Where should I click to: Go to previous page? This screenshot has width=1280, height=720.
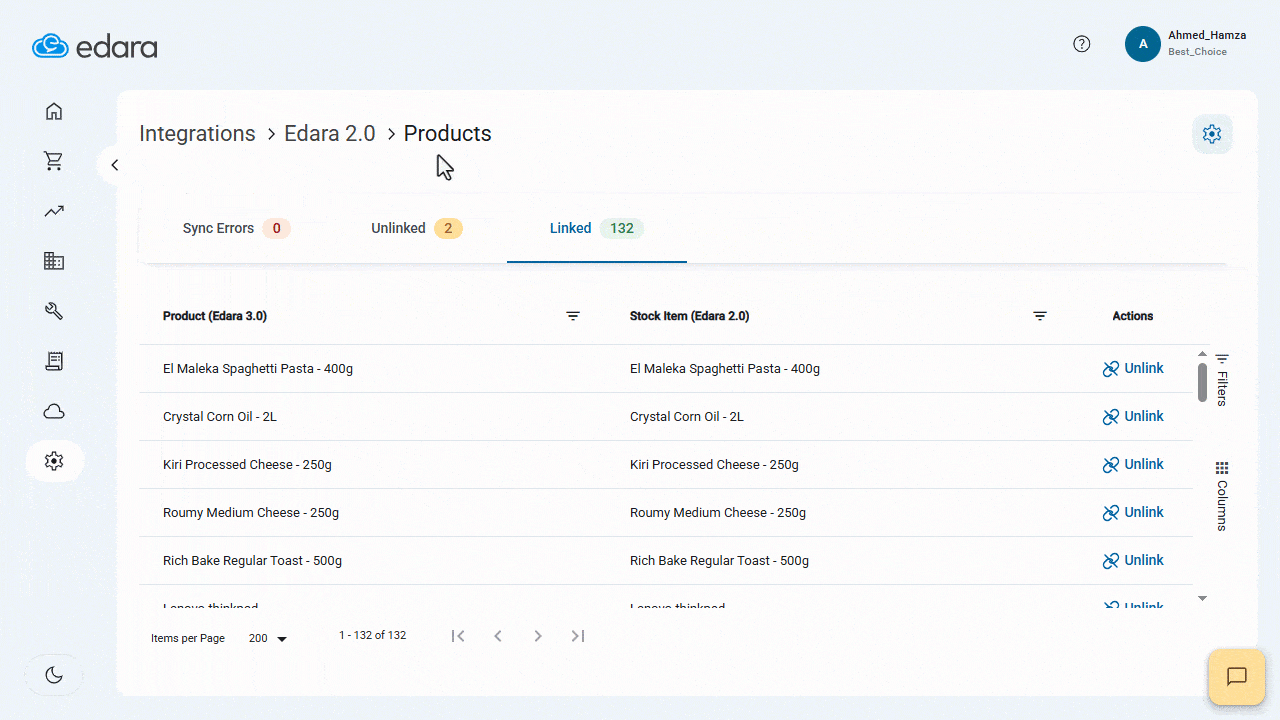click(x=498, y=636)
